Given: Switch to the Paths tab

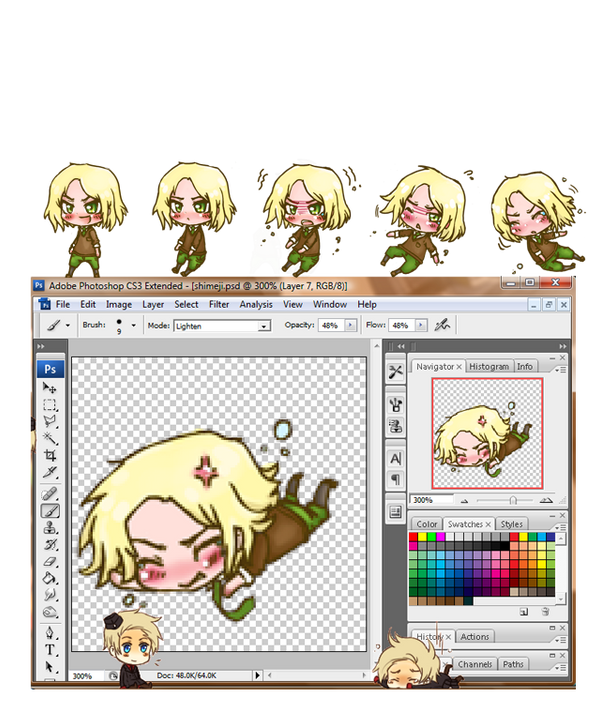Looking at the screenshot, I should (x=513, y=664).
